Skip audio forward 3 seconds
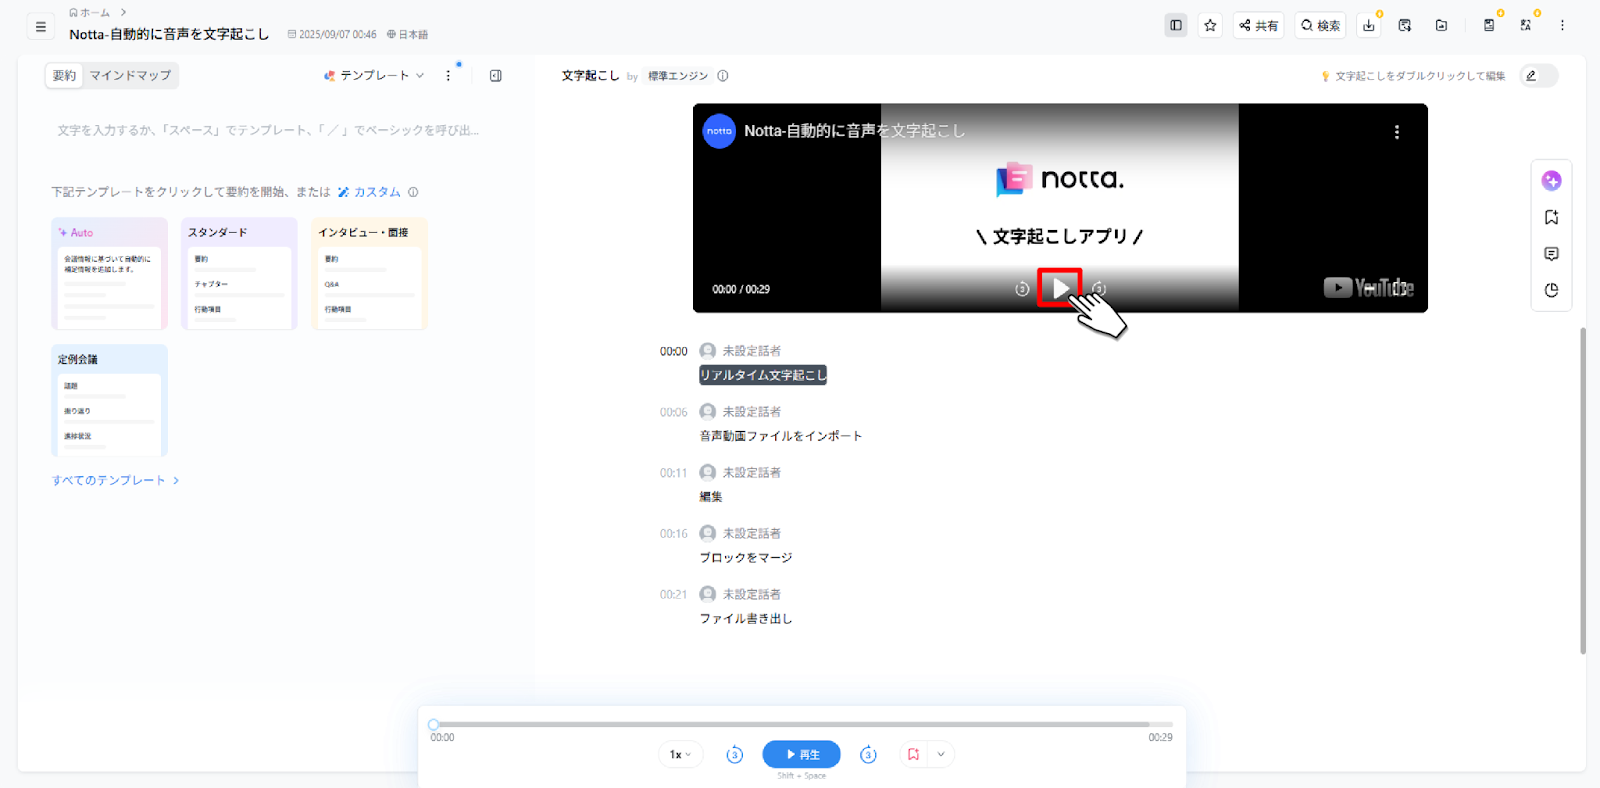The image size is (1600, 788). point(868,755)
